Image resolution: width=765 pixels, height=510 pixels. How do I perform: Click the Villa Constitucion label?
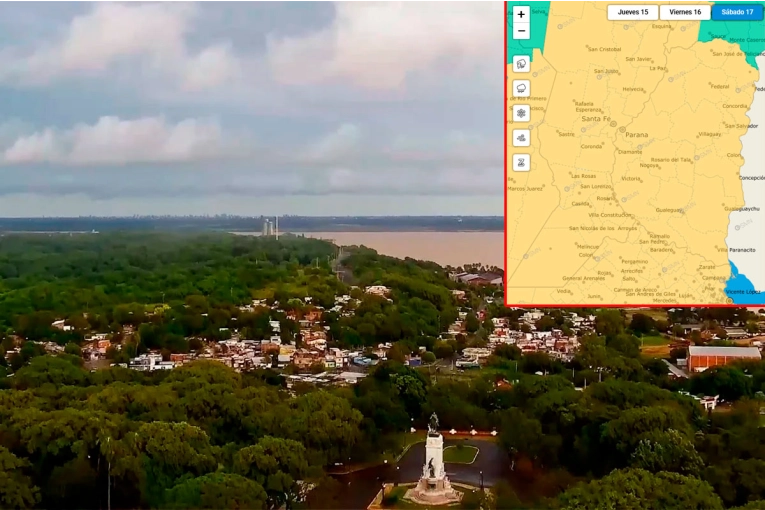coord(609,215)
